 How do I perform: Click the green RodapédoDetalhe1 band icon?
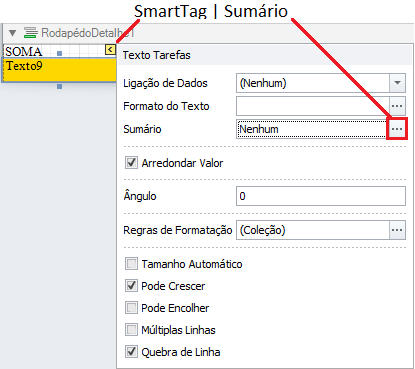click(30, 33)
